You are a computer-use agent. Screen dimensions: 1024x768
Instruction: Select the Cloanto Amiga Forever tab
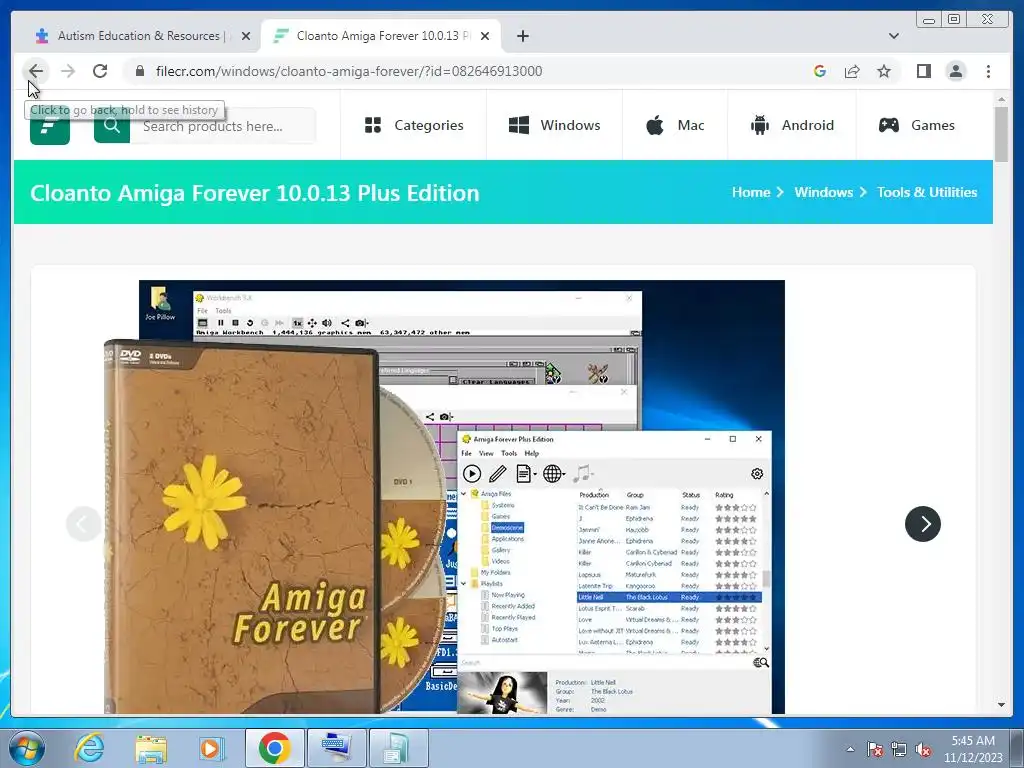(x=380, y=36)
